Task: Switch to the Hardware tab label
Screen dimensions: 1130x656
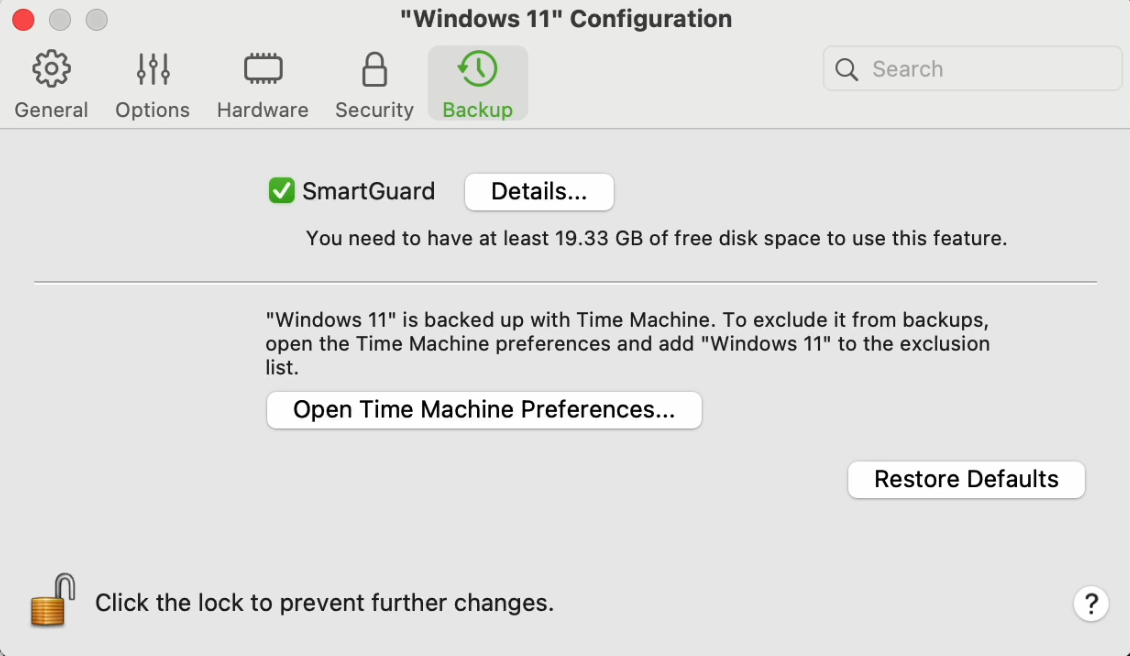Action: pos(263,110)
